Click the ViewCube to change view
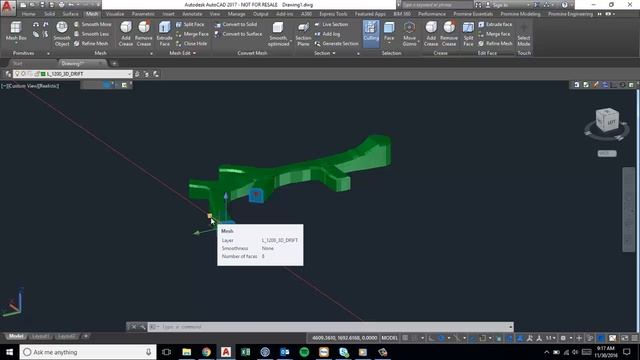640x360 pixels. pyautogui.click(x=607, y=120)
